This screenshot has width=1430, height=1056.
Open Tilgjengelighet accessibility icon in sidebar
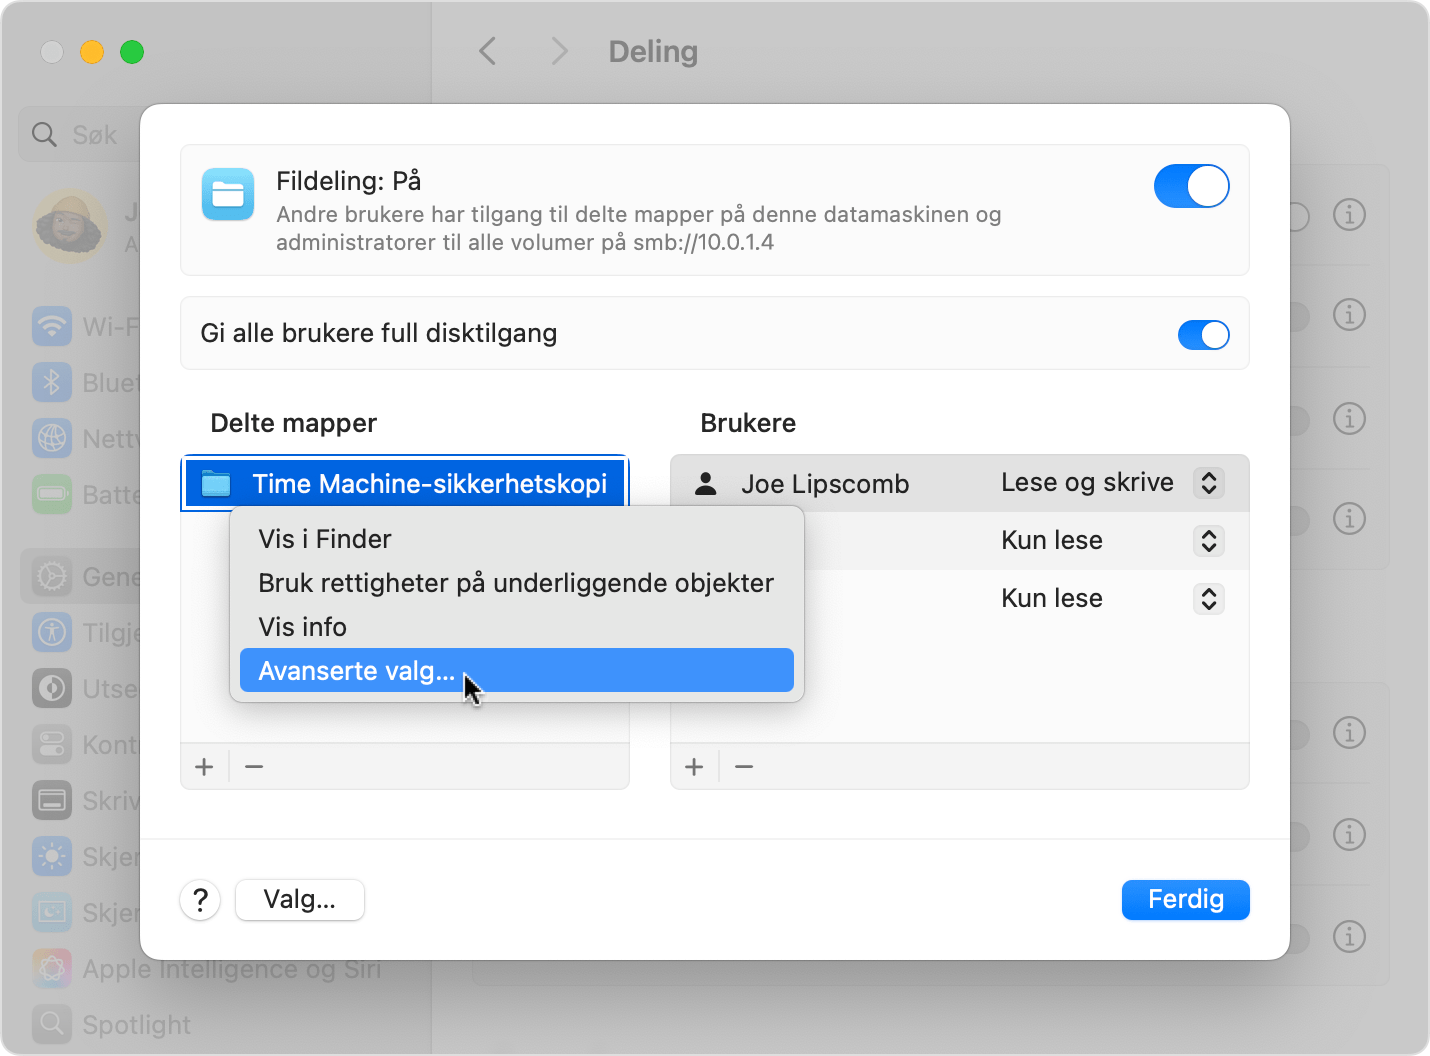coord(52,632)
